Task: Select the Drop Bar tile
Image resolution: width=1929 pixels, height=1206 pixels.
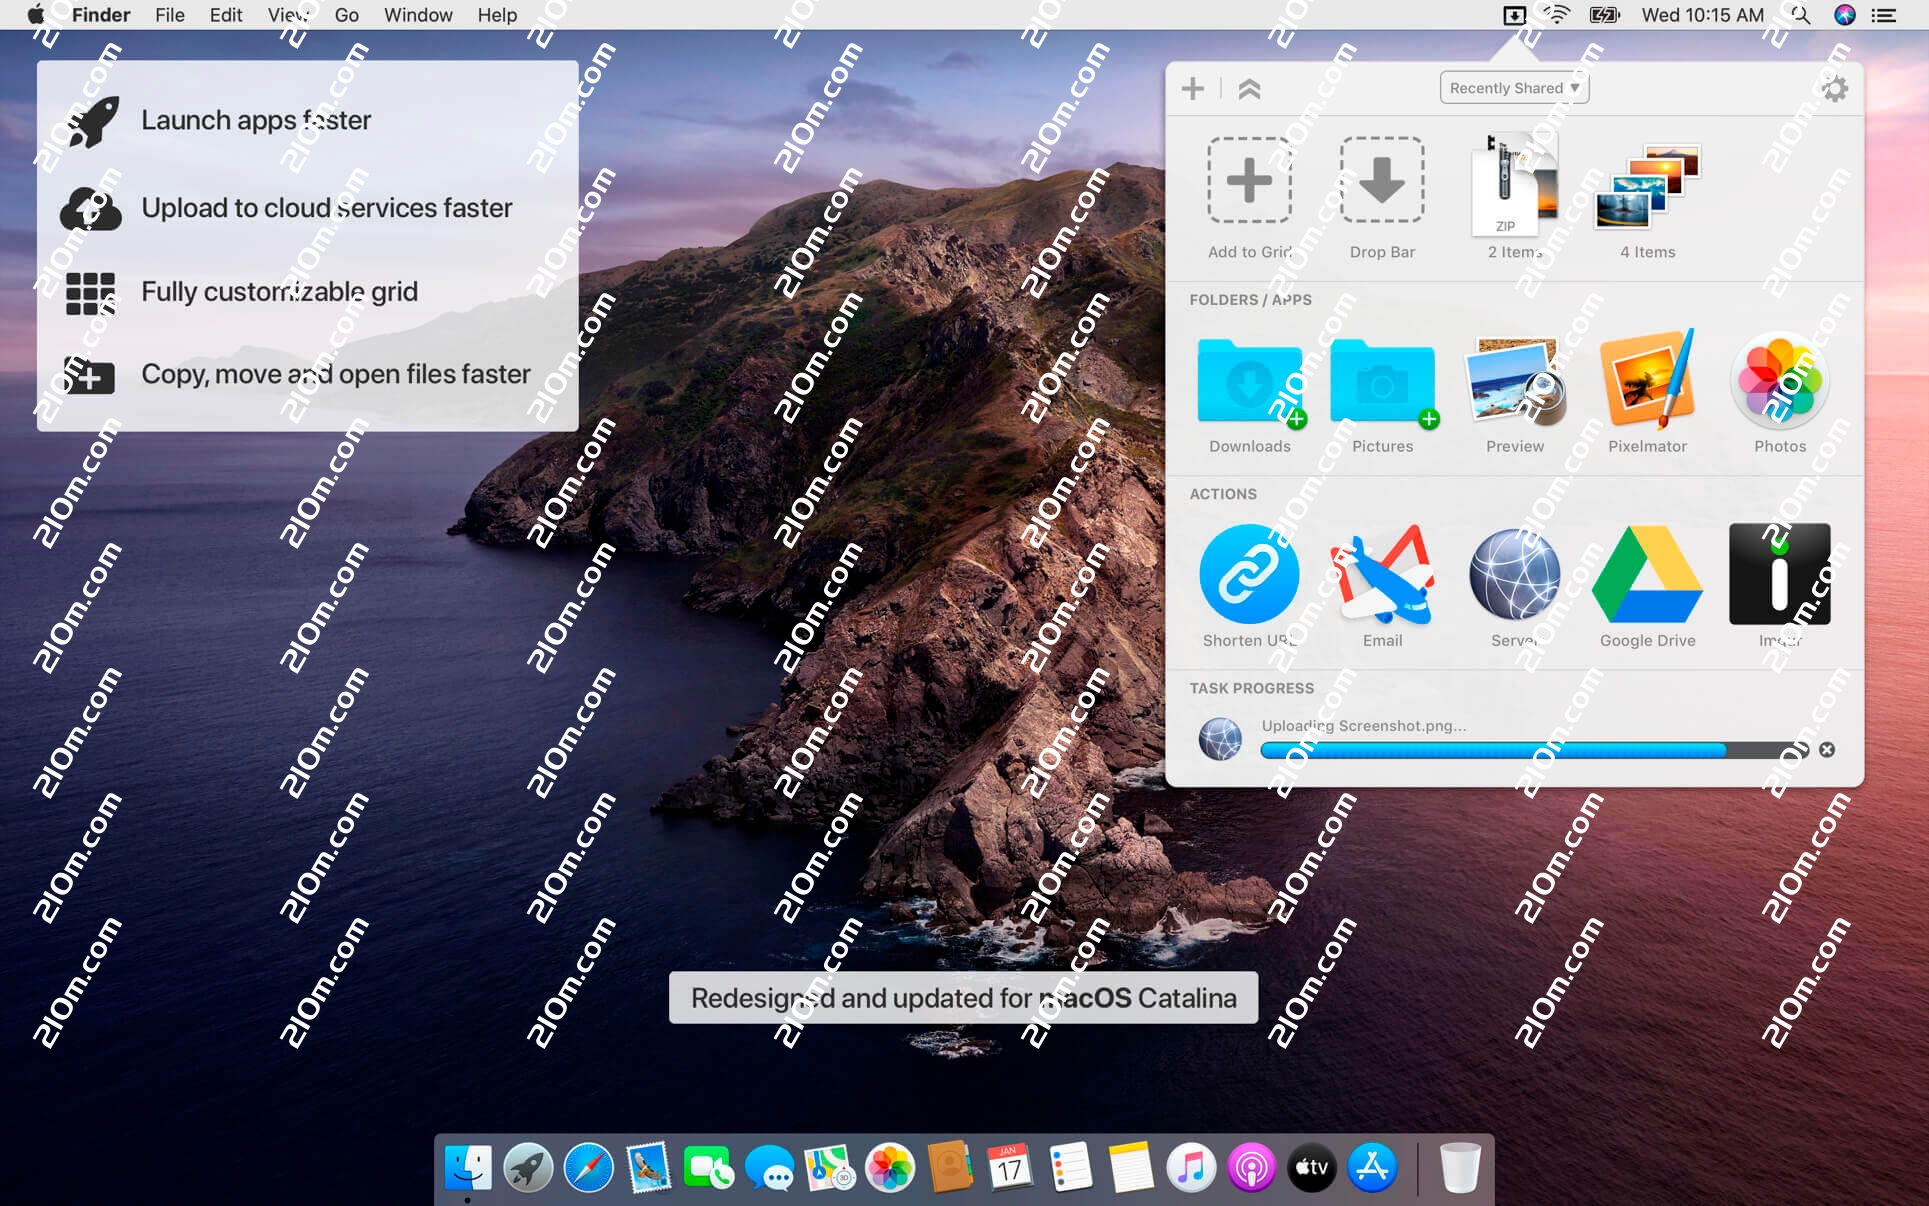Action: 1382,198
